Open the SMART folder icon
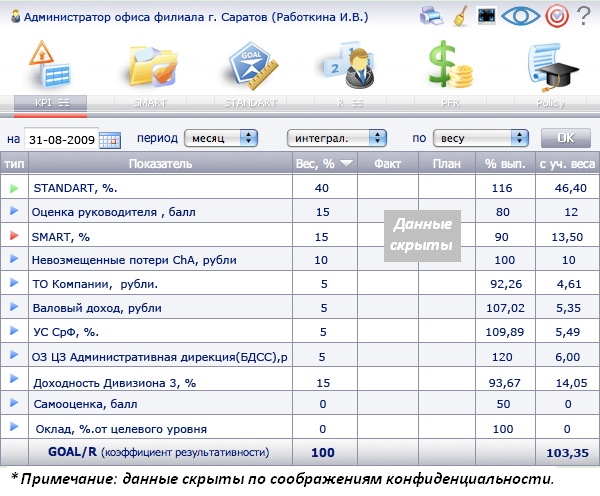 pos(153,67)
